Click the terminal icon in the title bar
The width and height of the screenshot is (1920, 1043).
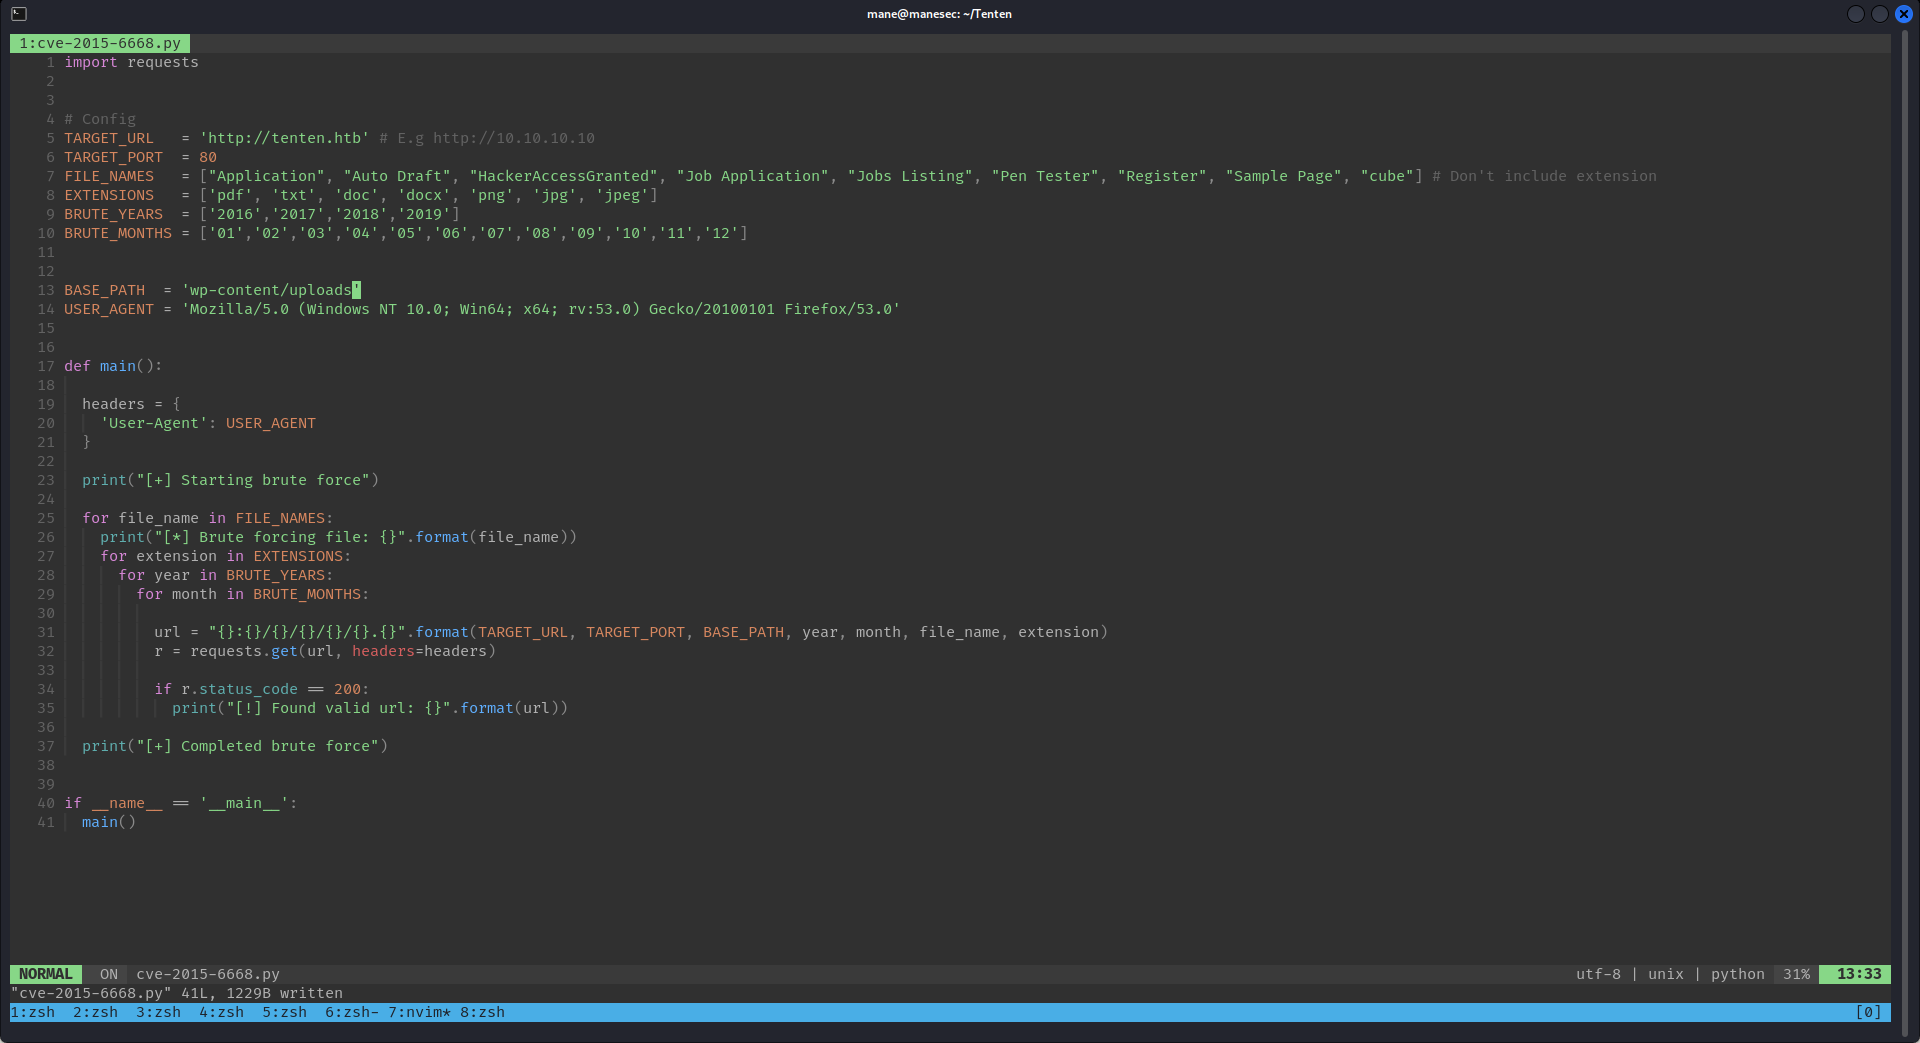(x=19, y=14)
